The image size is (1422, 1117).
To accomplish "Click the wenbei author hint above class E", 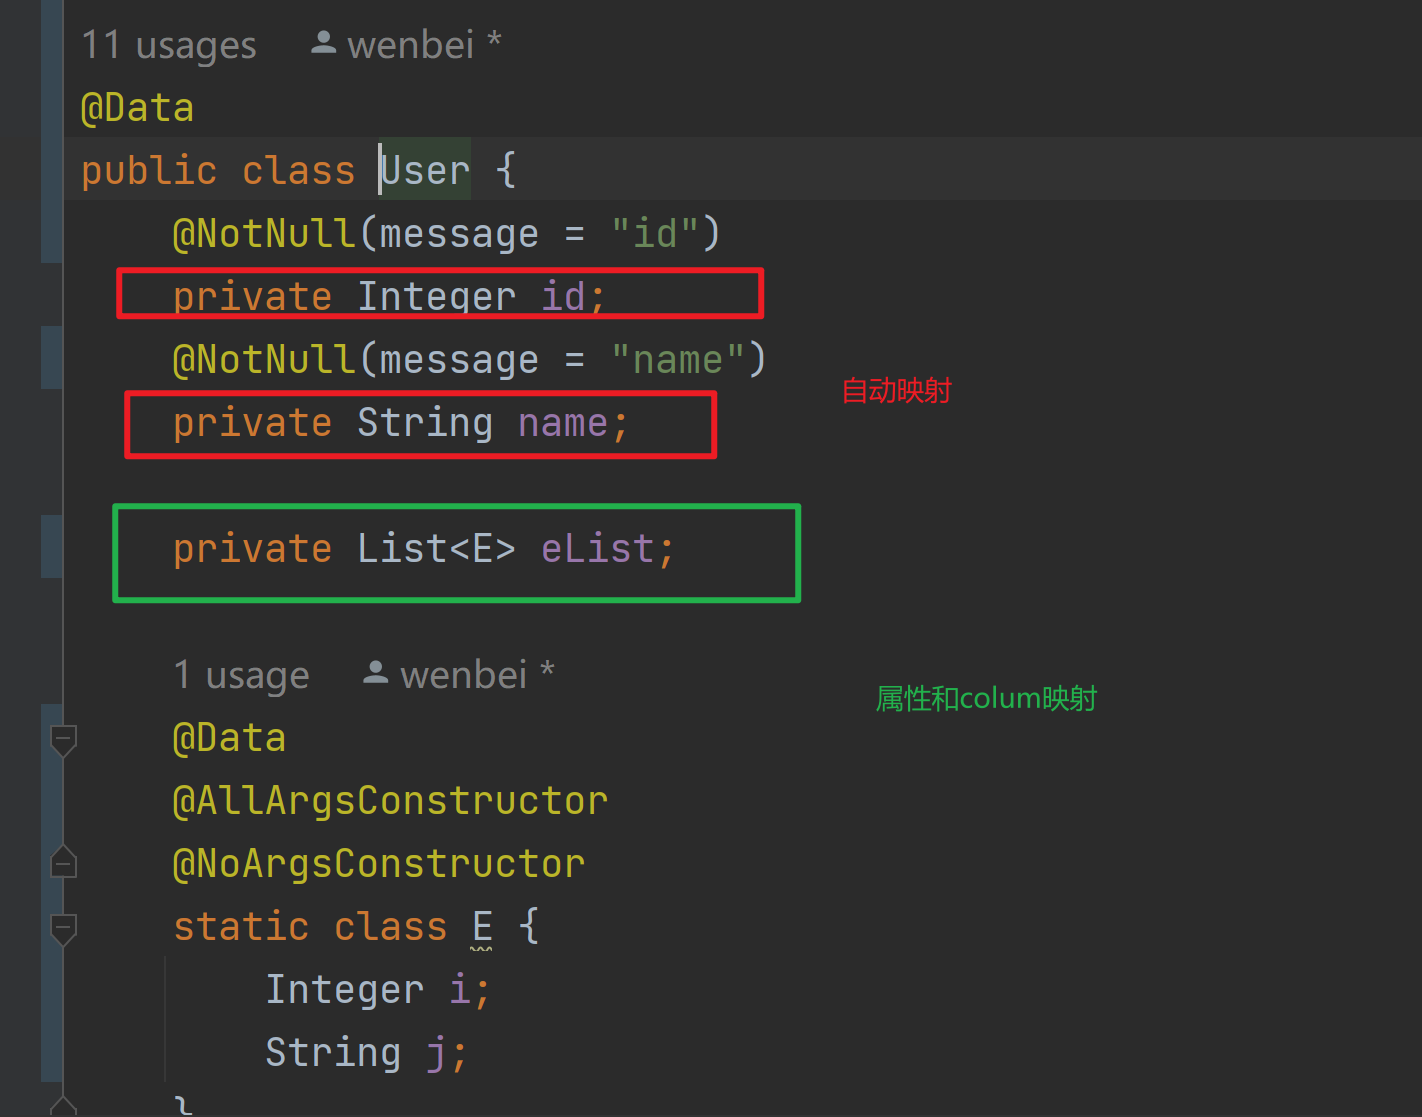I will pos(463,675).
